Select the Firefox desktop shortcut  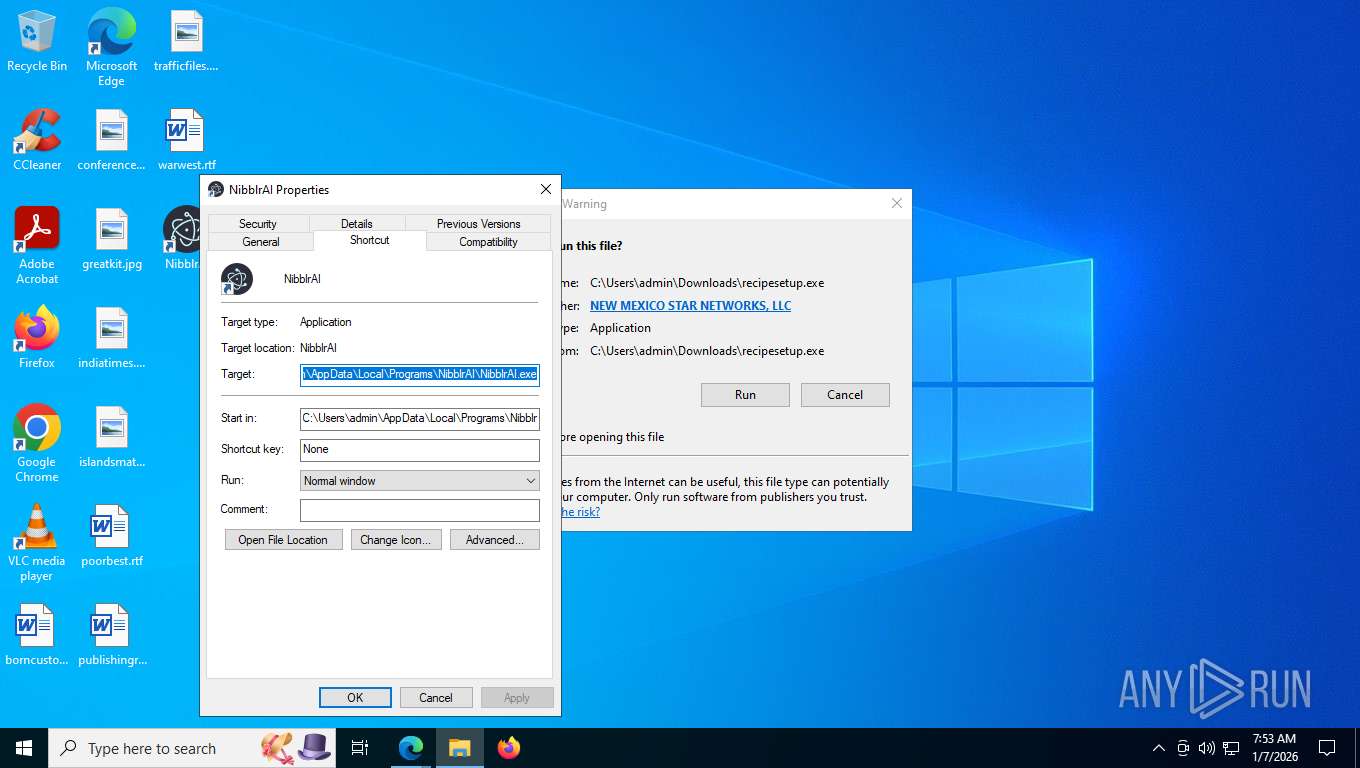37,337
